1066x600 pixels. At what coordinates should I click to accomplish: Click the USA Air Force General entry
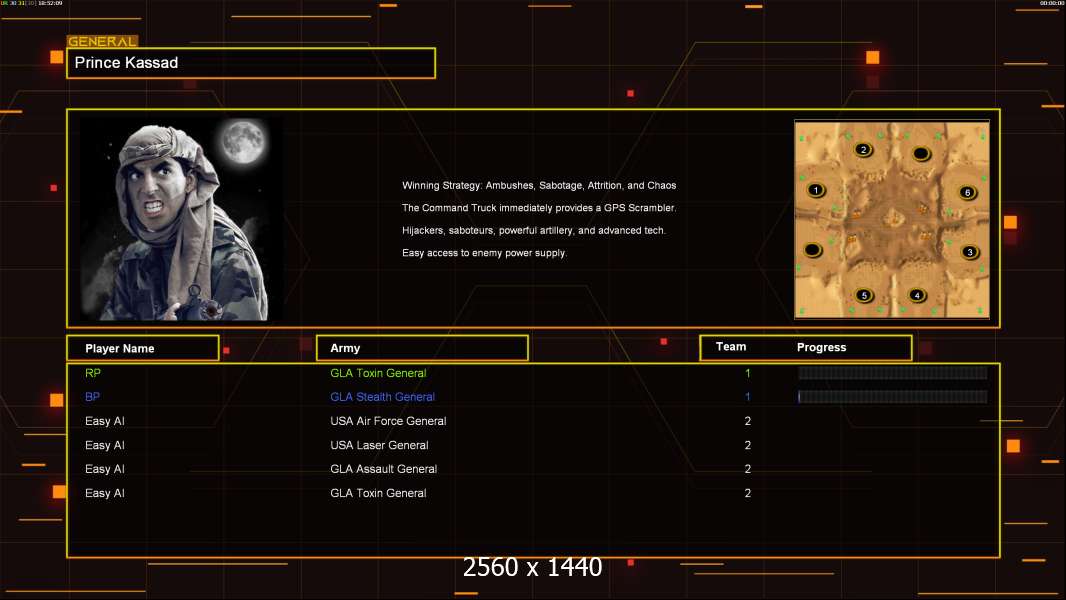(388, 421)
